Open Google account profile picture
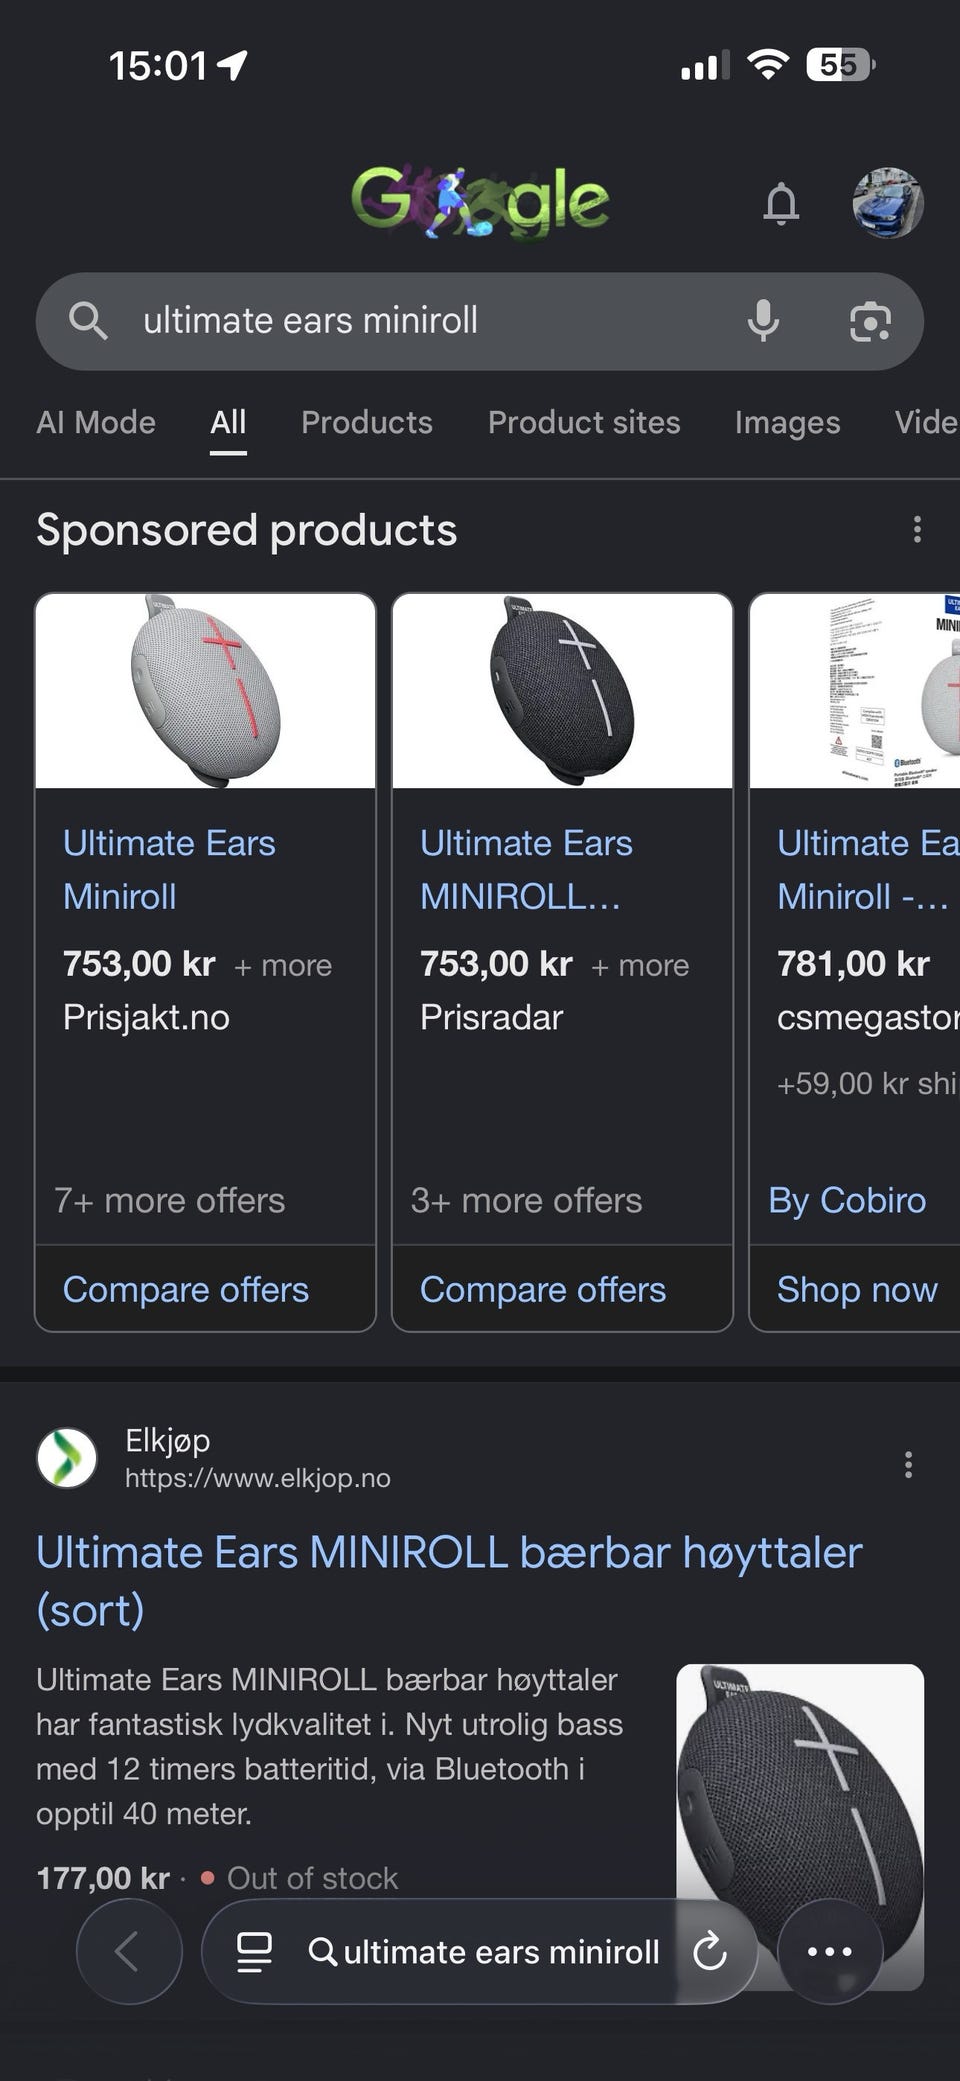 [x=888, y=203]
